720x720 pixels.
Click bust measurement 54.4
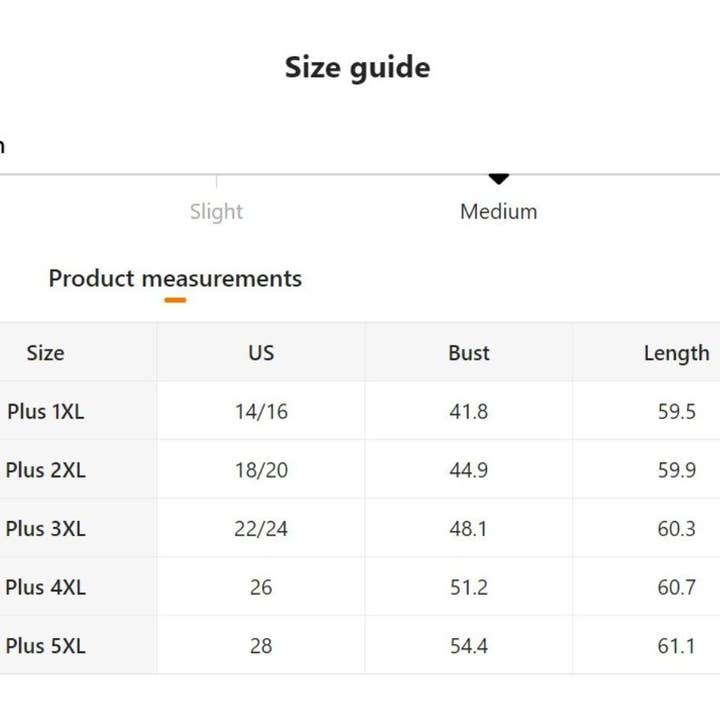pyautogui.click(x=468, y=646)
